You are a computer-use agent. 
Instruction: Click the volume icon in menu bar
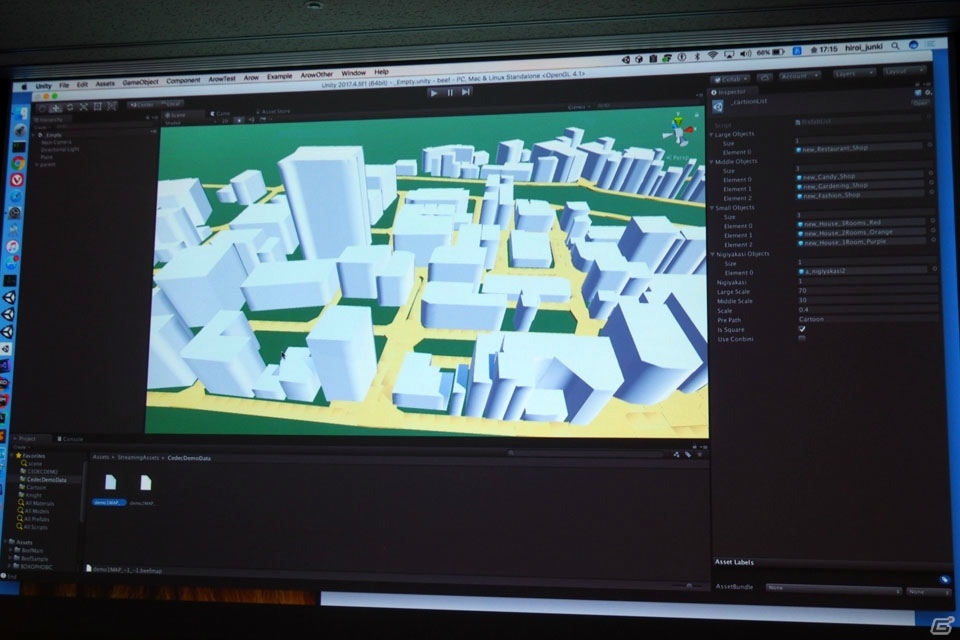pos(745,54)
